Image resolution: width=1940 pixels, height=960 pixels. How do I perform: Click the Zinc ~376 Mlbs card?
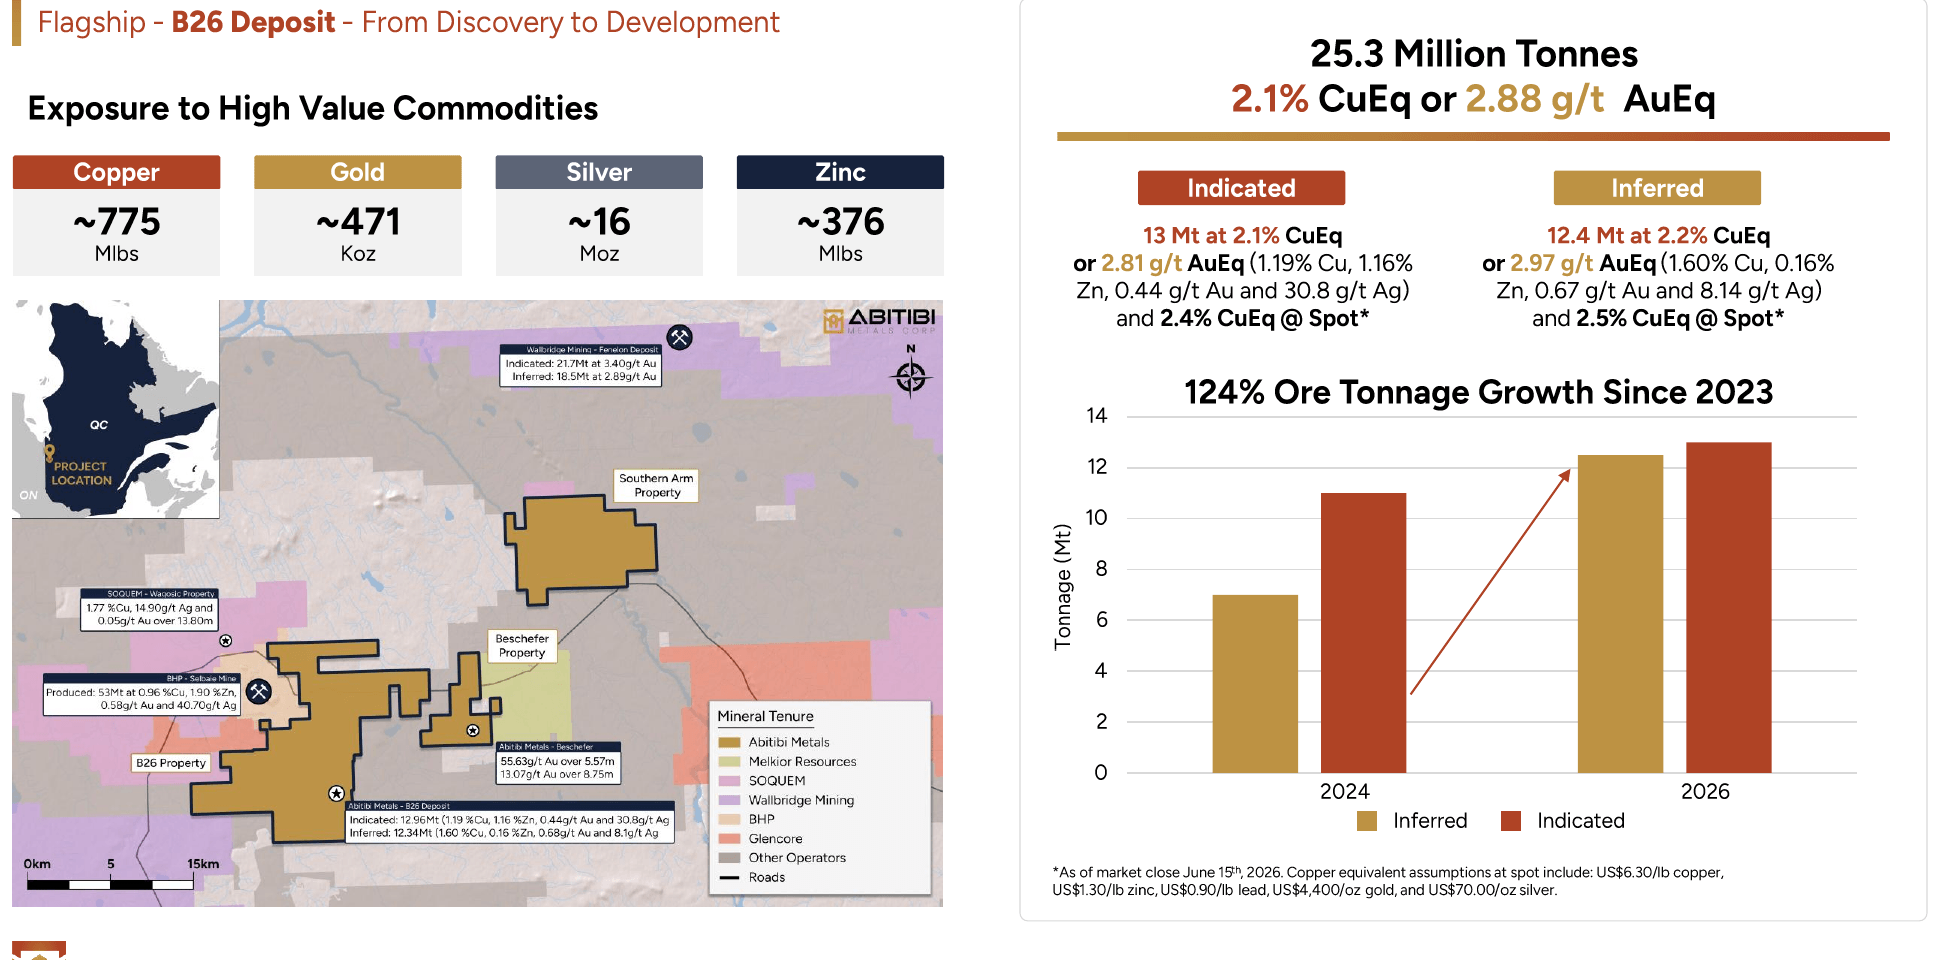pos(840,215)
